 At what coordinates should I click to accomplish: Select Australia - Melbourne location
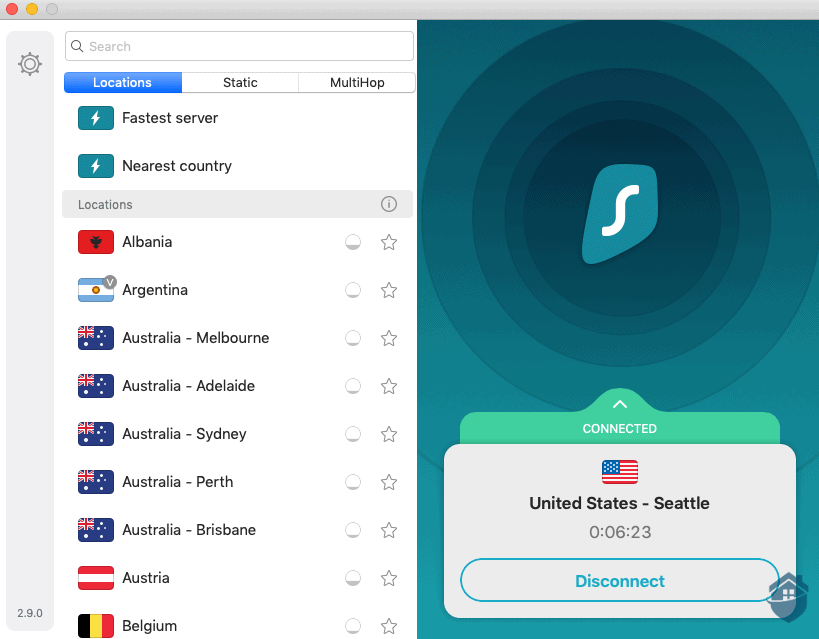pyautogui.click(x=238, y=338)
